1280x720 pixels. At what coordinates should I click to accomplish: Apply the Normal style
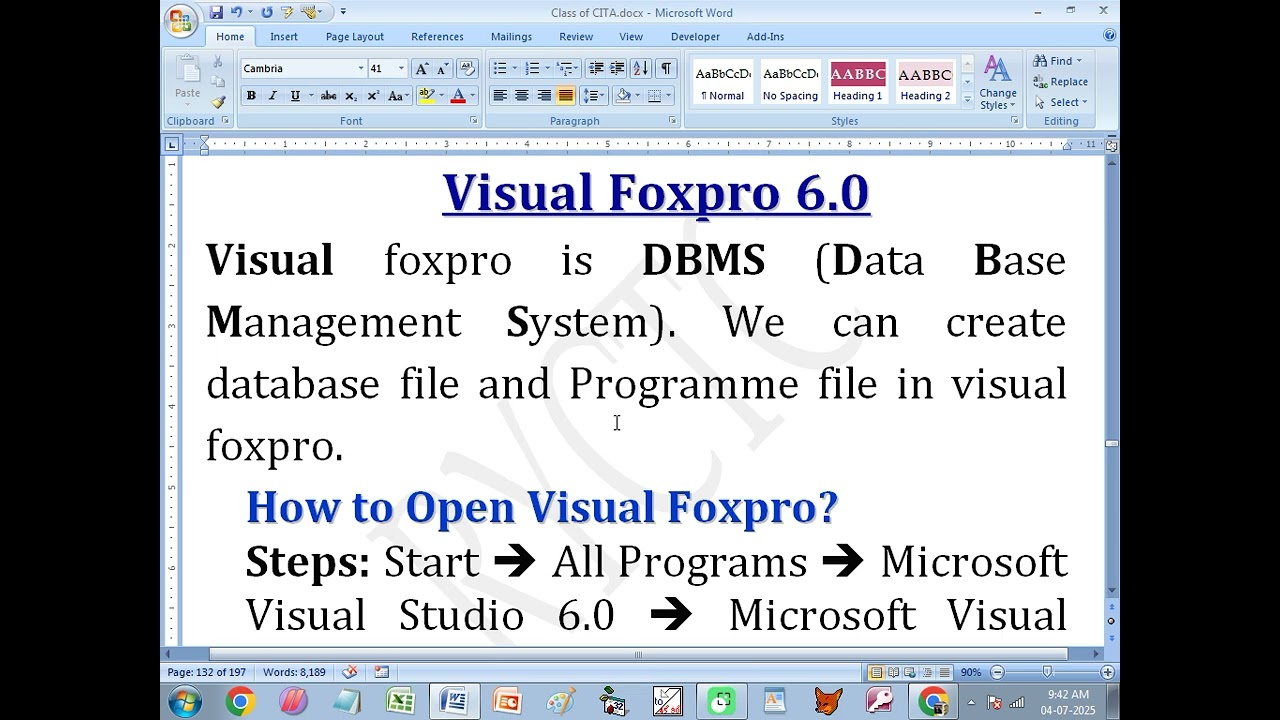coord(723,81)
